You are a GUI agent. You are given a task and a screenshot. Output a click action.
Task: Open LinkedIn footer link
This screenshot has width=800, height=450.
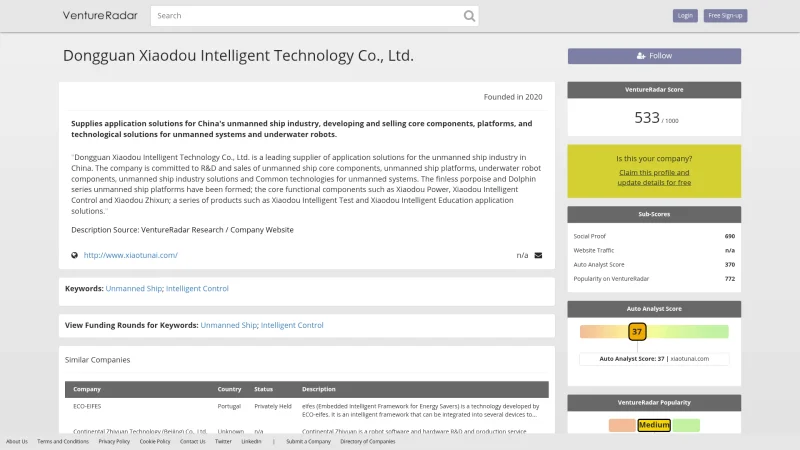coord(251,442)
